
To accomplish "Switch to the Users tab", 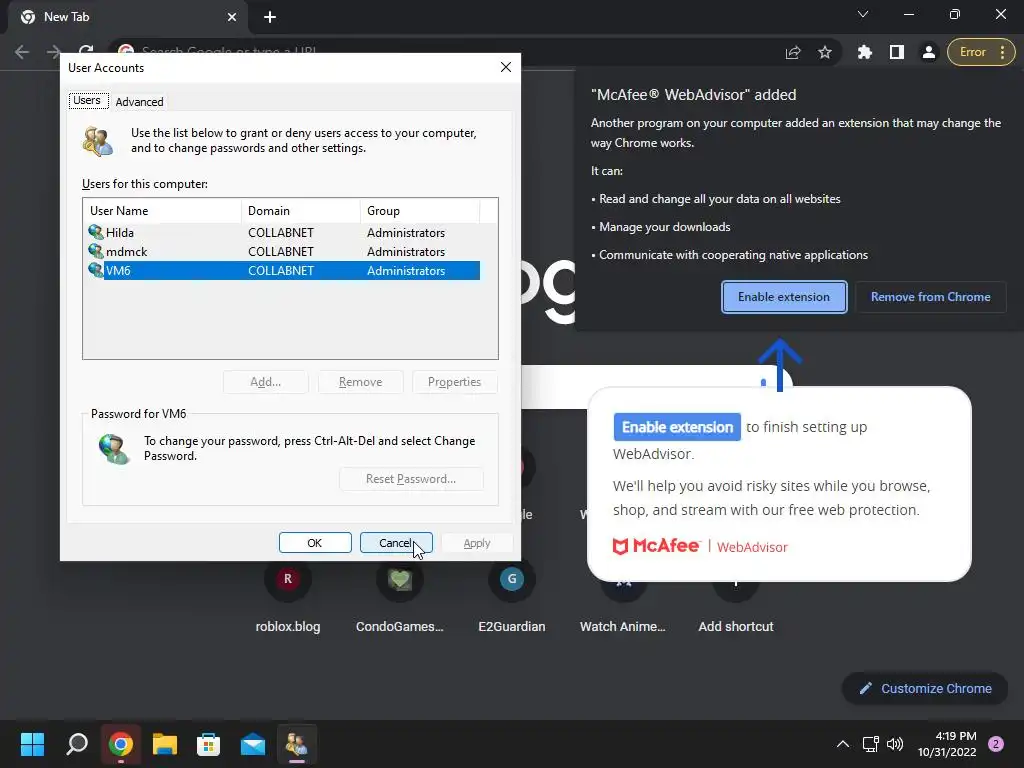I will click(x=88, y=101).
